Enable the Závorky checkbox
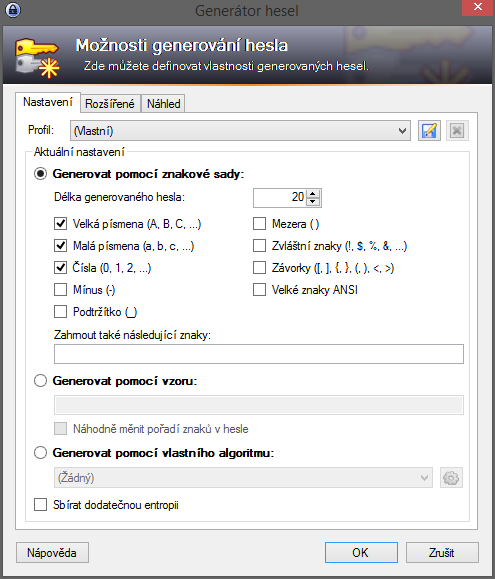 259,268
